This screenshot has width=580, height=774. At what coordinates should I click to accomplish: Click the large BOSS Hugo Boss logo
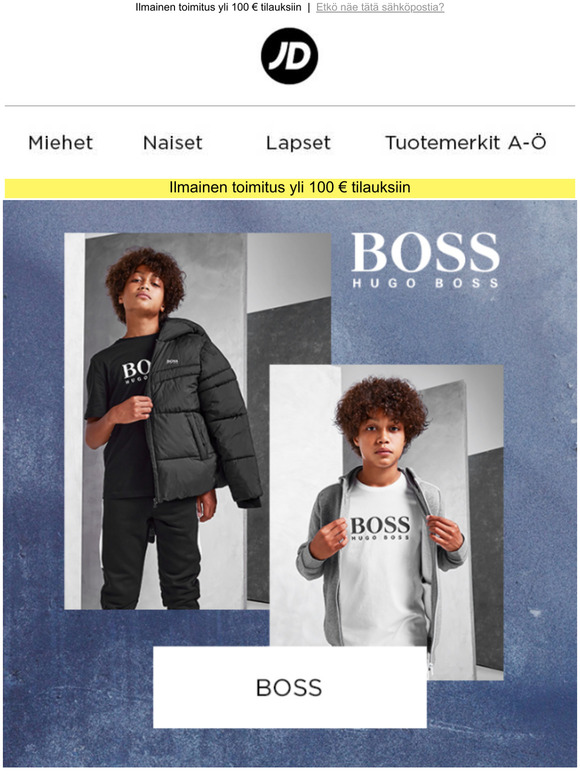pos(425,260)
